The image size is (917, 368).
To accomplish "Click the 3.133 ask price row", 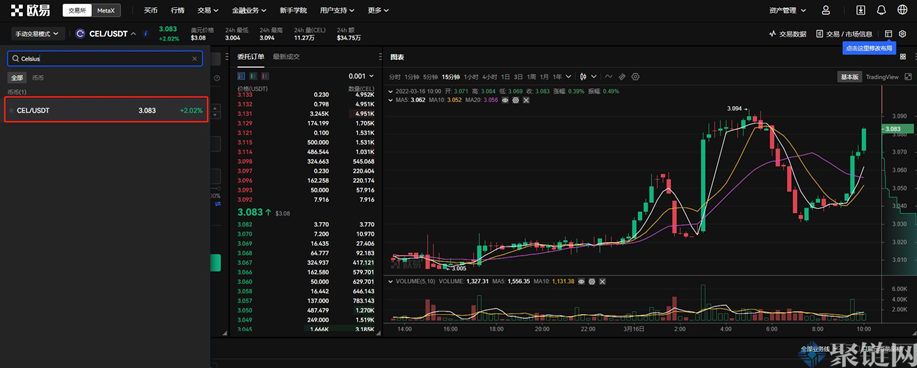I will pos(305,94).
